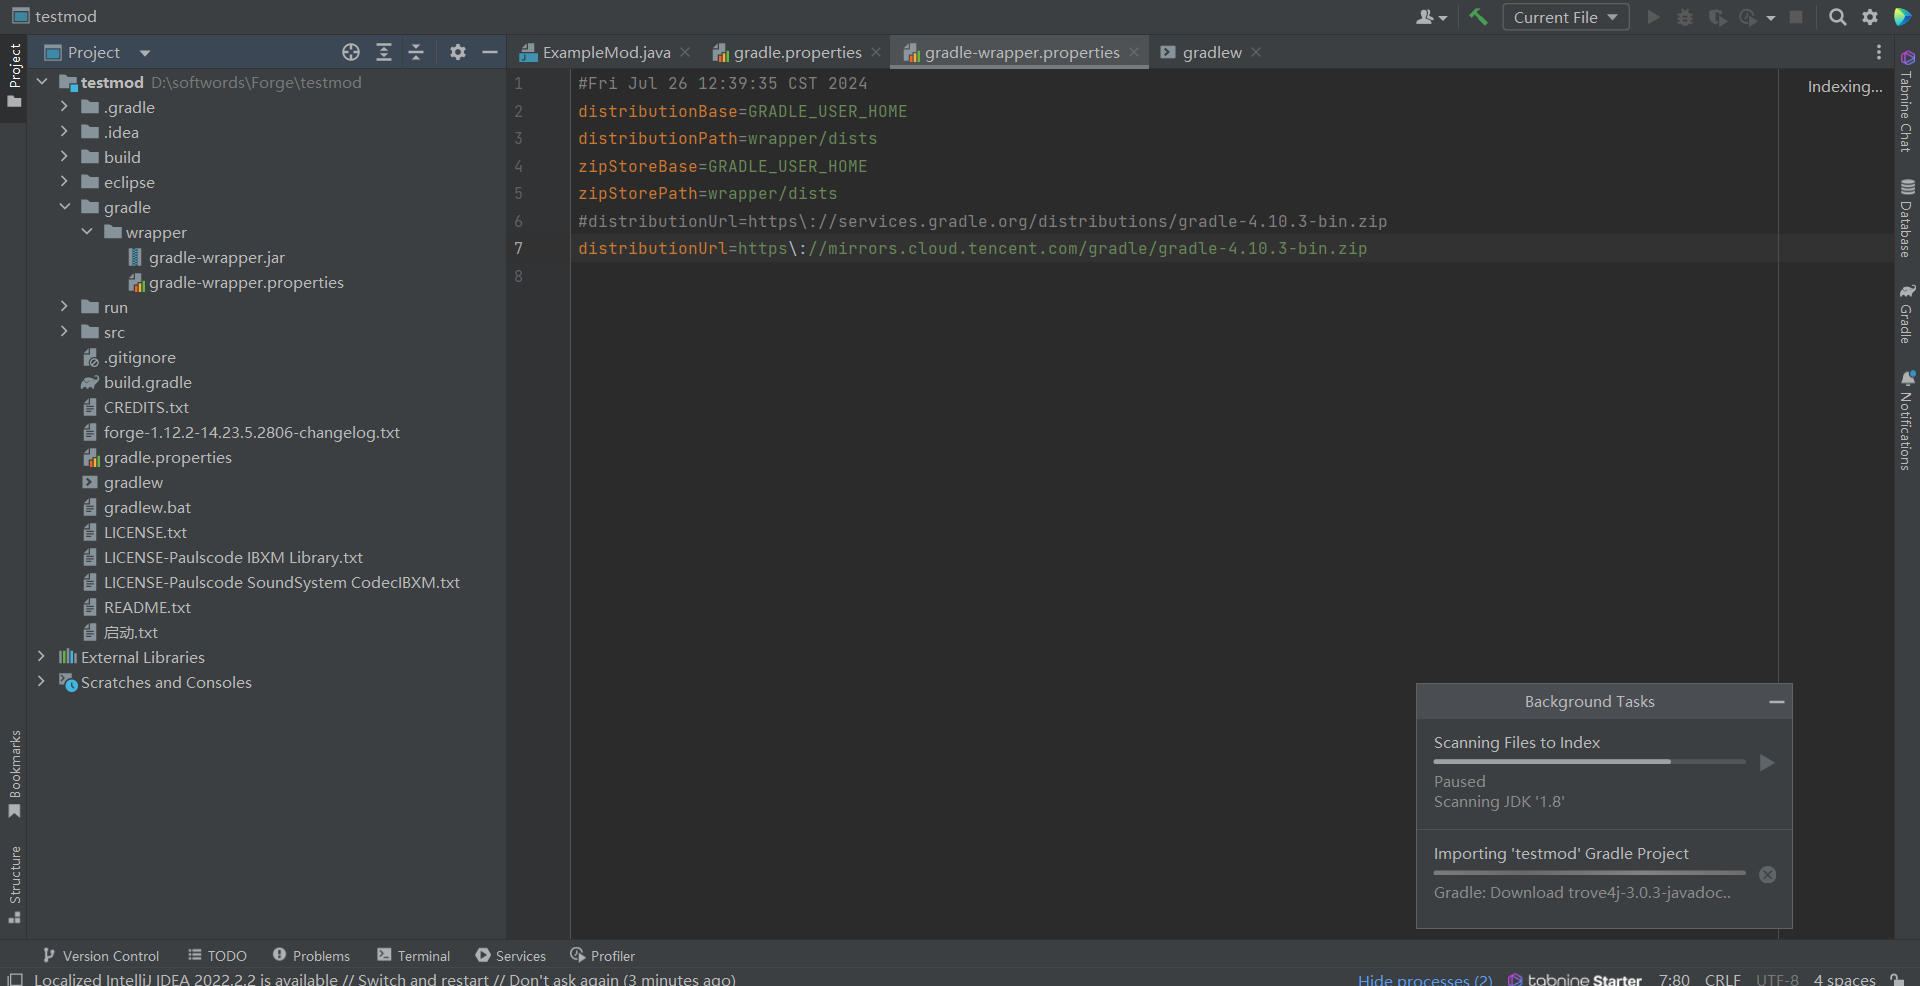Image resolution: width=1920 pixels, height=986 pixels.
Task: Open the Services tool tab
Action: 510,956
